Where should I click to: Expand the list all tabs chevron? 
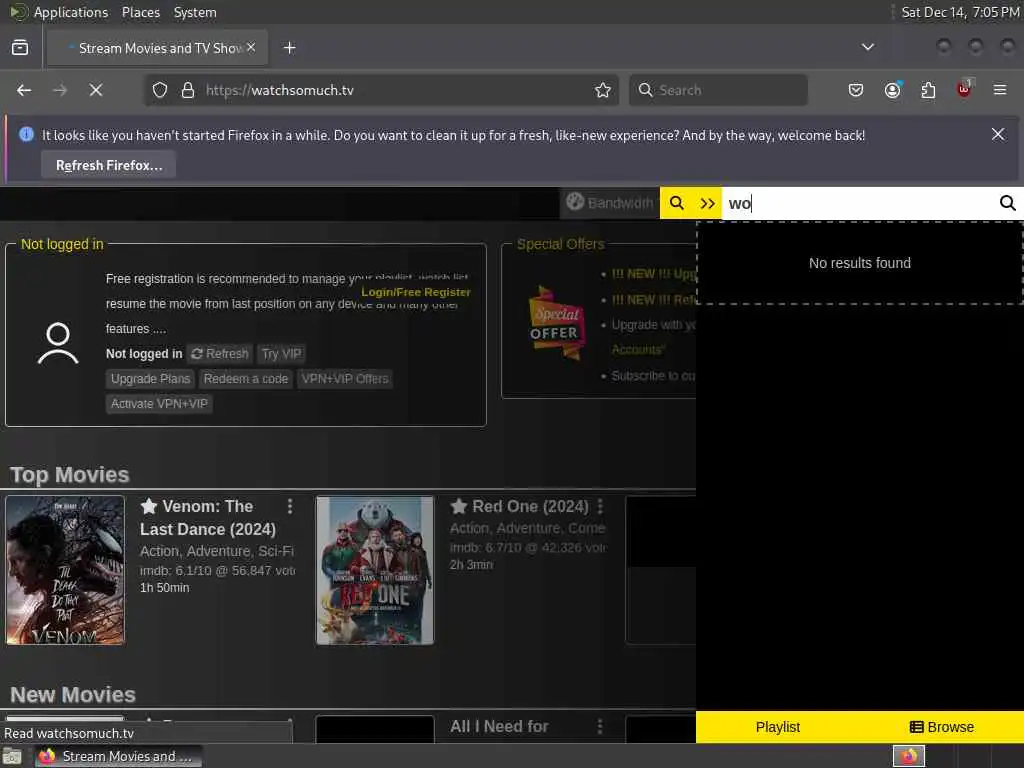[x=868, y=47]
